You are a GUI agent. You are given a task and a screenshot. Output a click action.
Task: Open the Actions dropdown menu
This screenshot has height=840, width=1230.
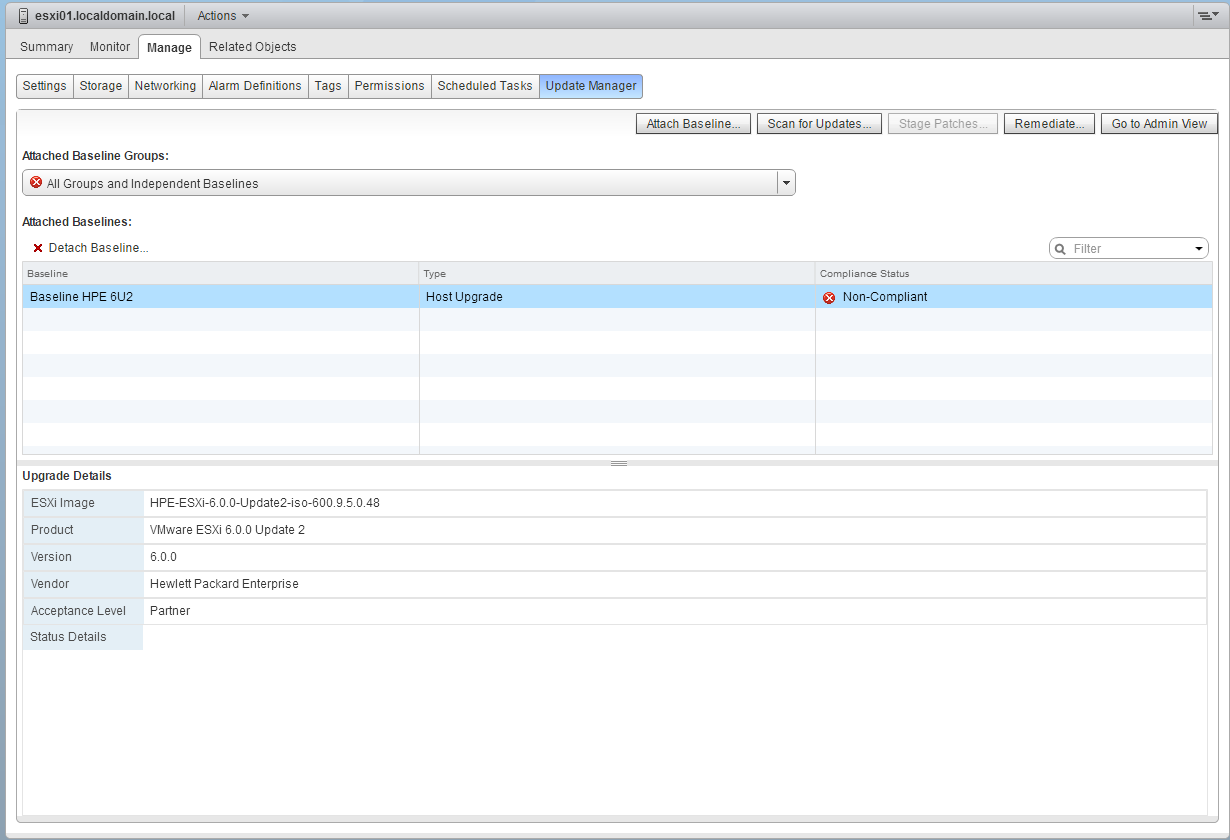[x=221, y=15]
